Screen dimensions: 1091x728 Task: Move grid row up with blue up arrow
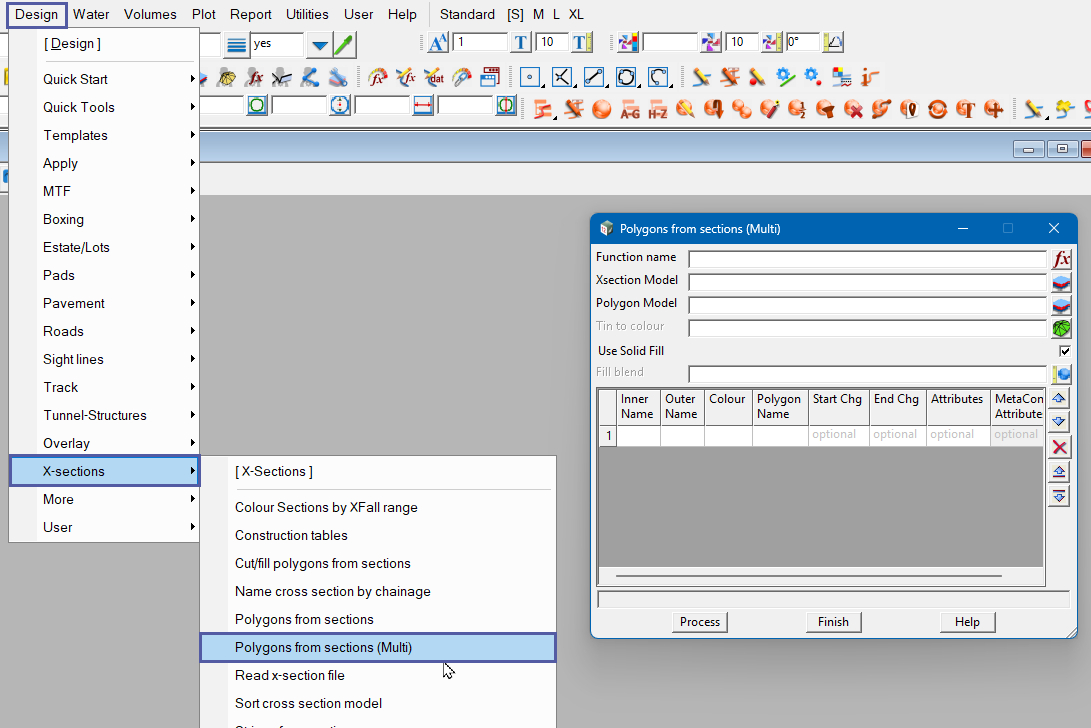click(1060, 398)
